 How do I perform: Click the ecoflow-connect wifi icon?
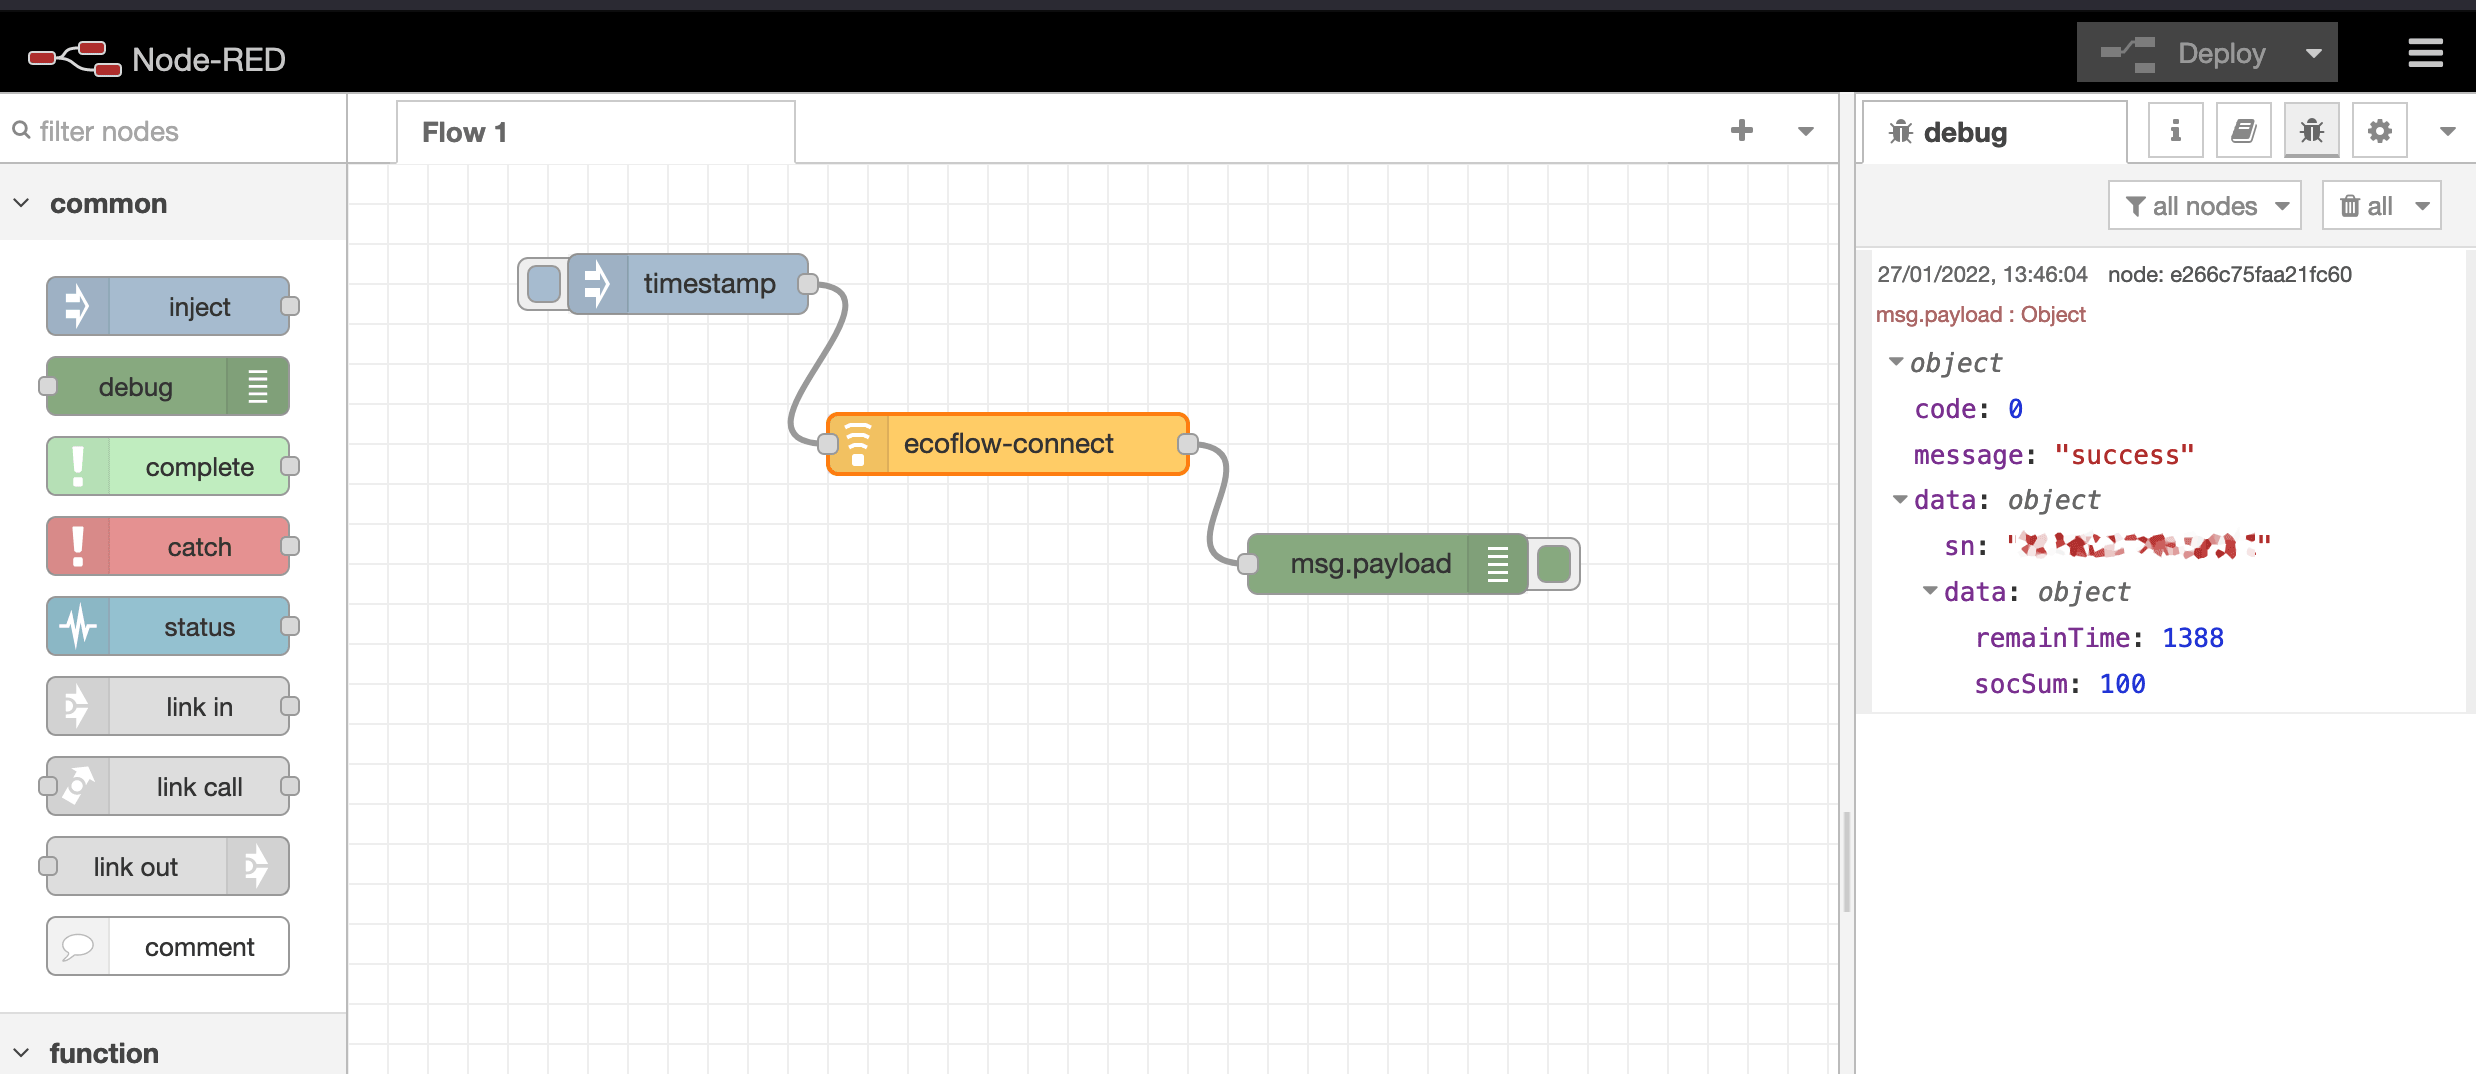858,444
